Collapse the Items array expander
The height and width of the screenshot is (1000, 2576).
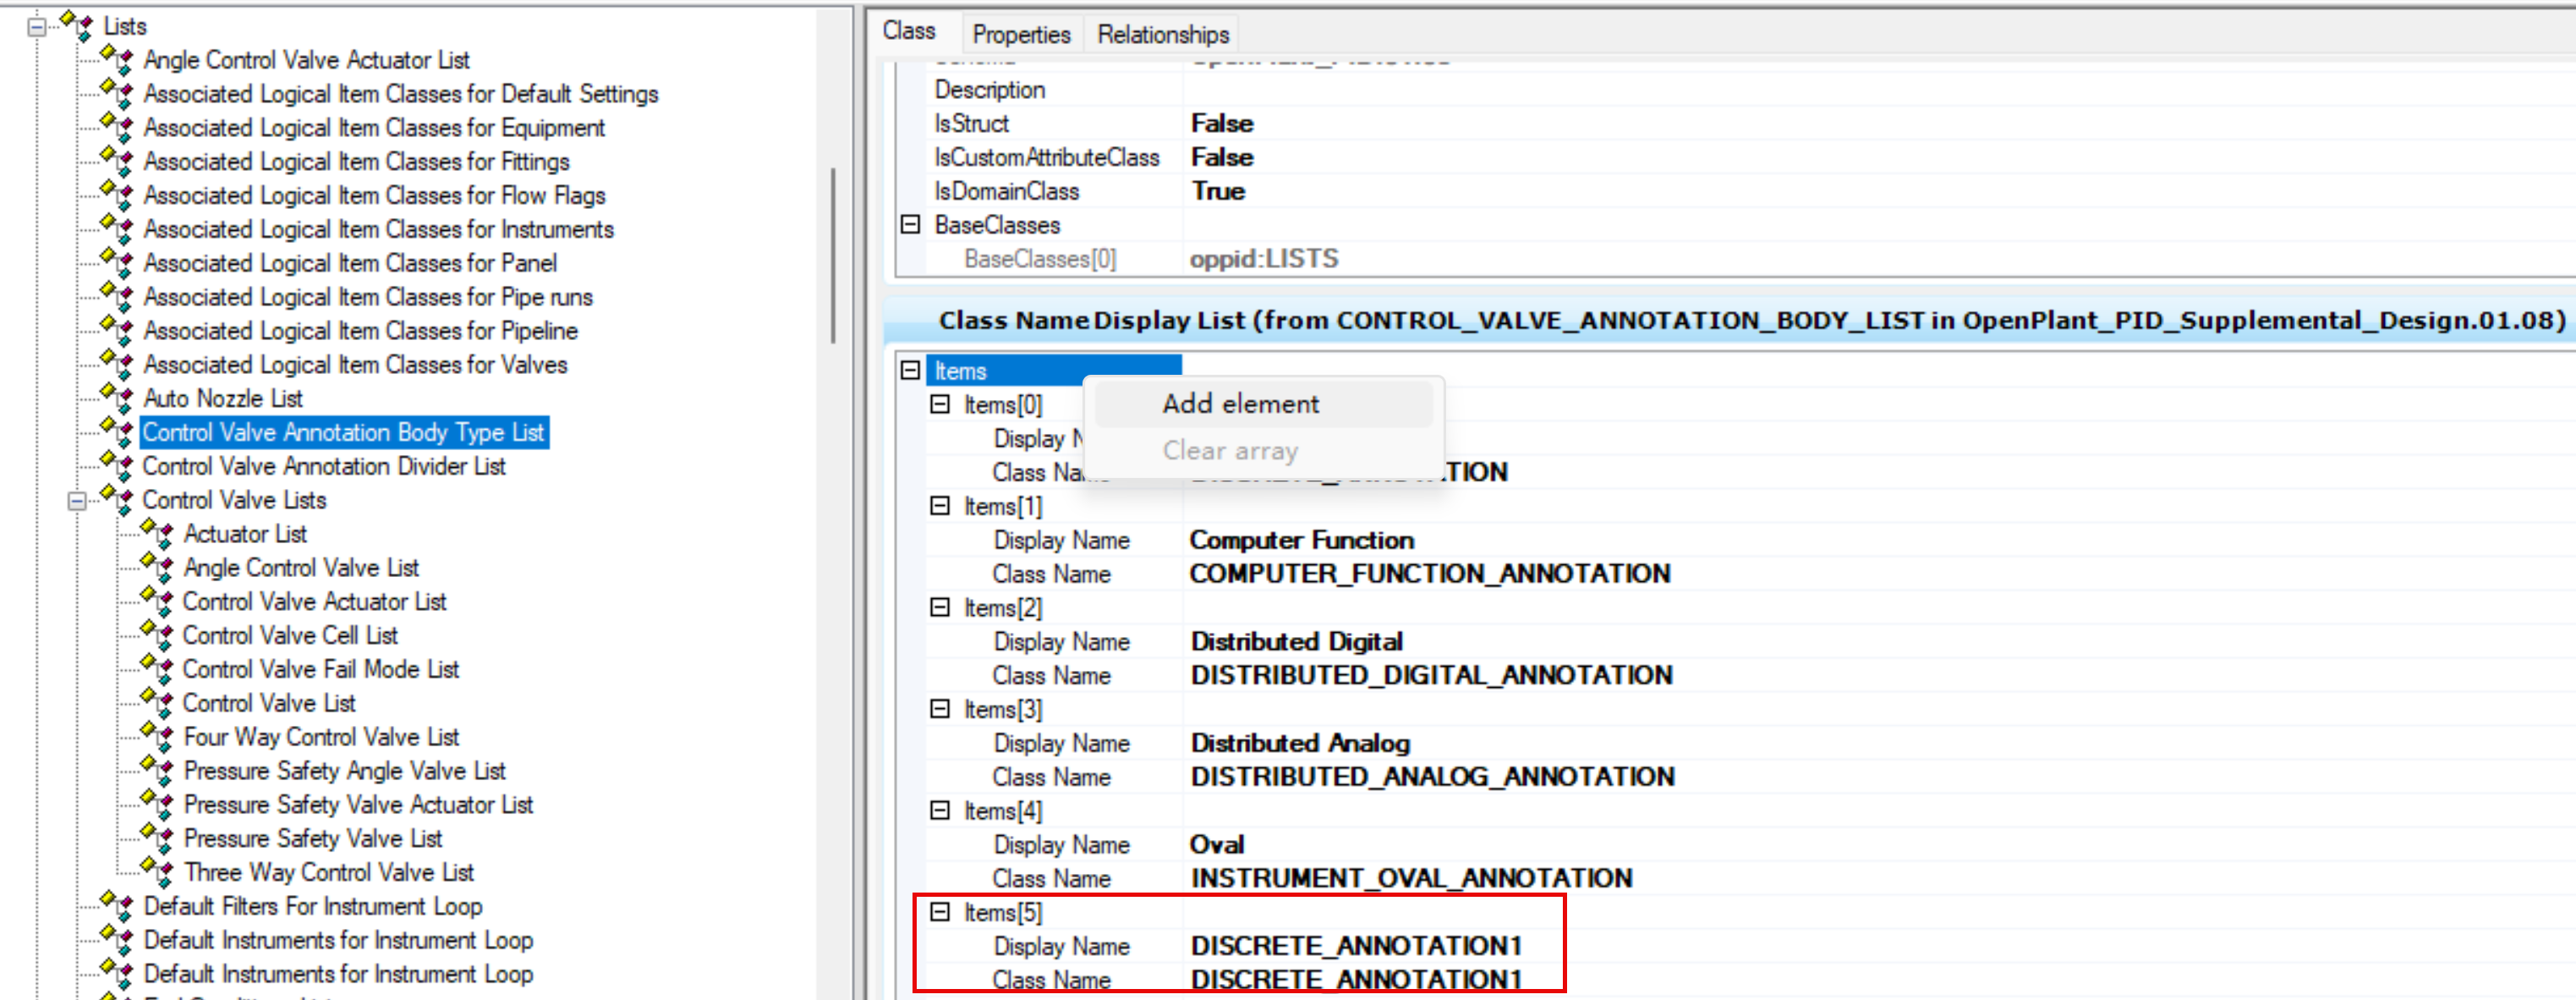pos(910,371)
